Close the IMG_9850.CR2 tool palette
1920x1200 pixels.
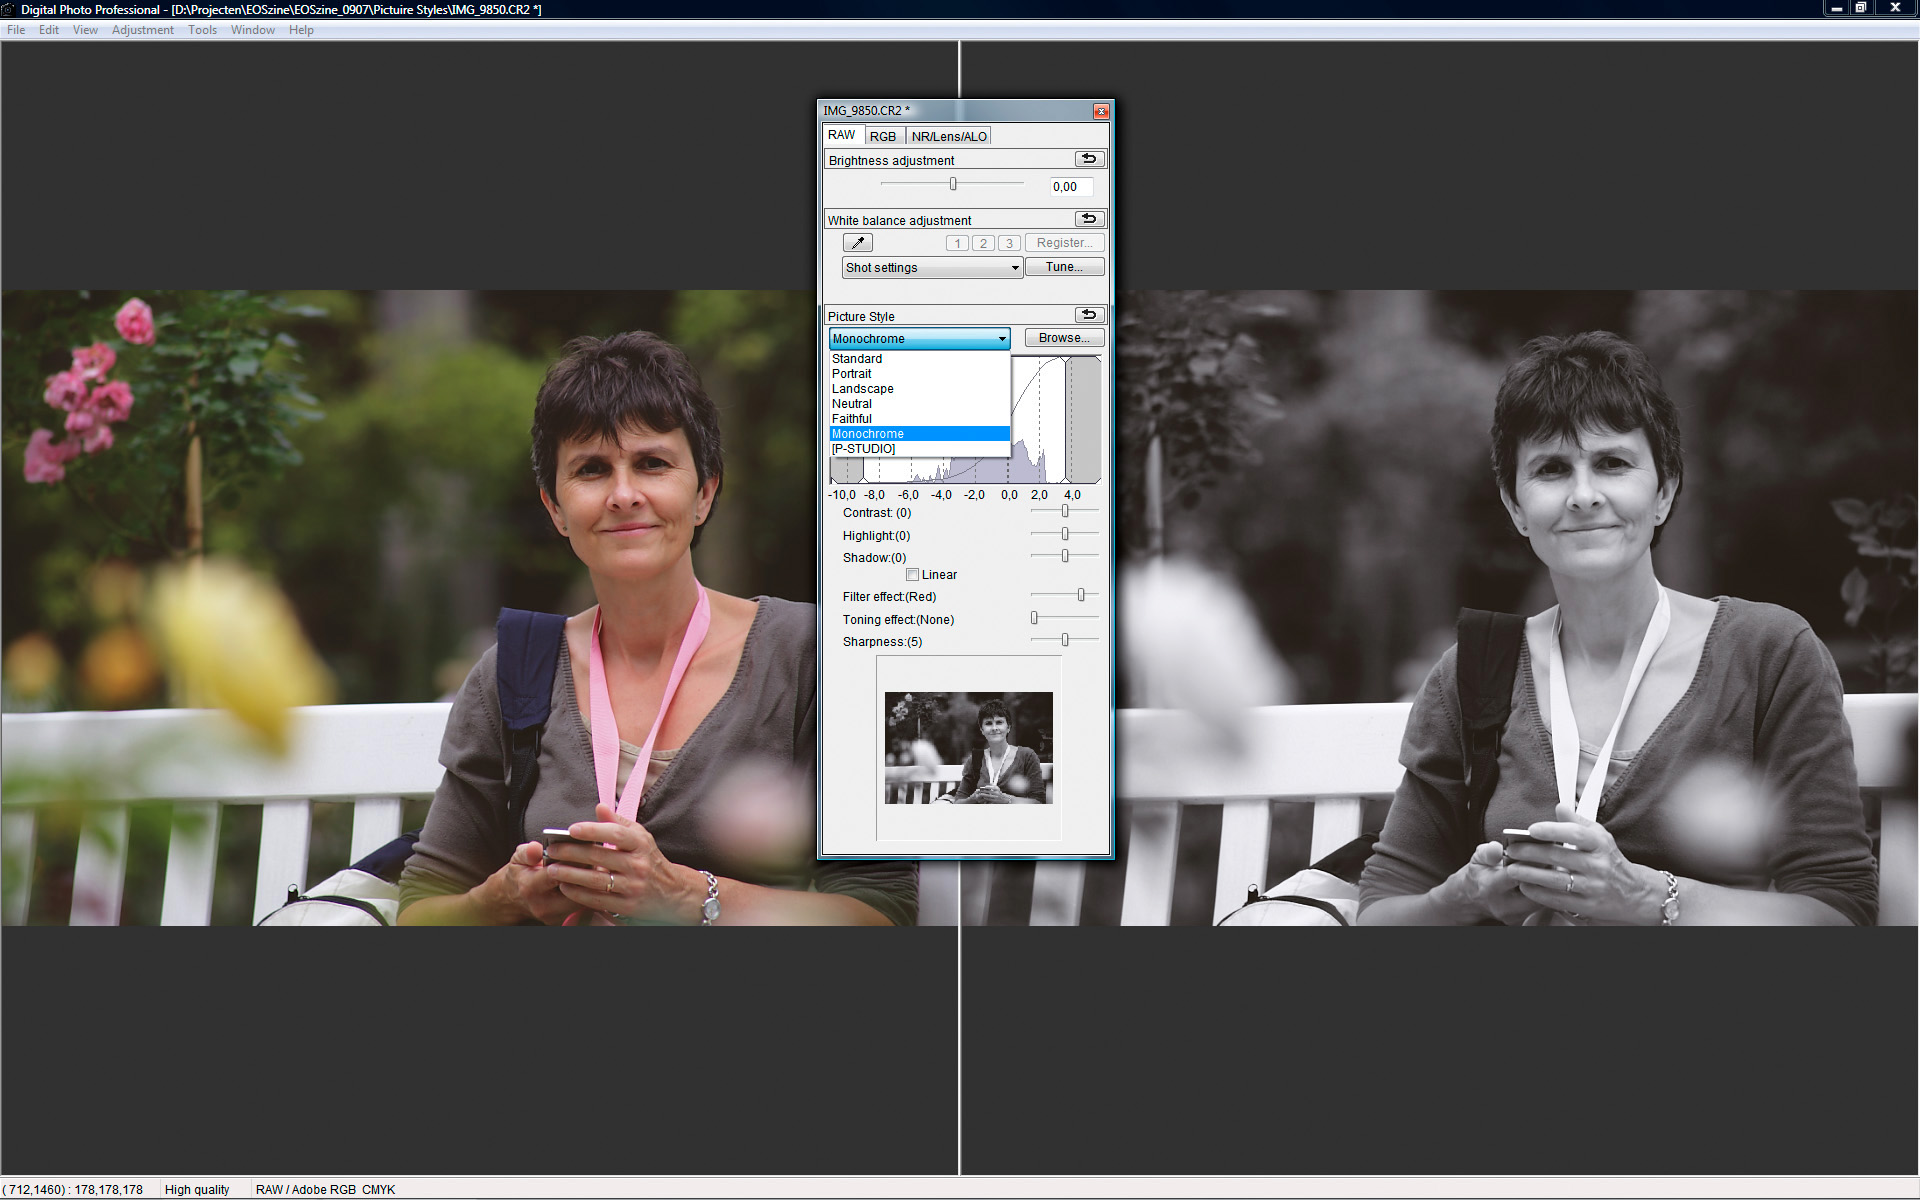point(1101,111)
